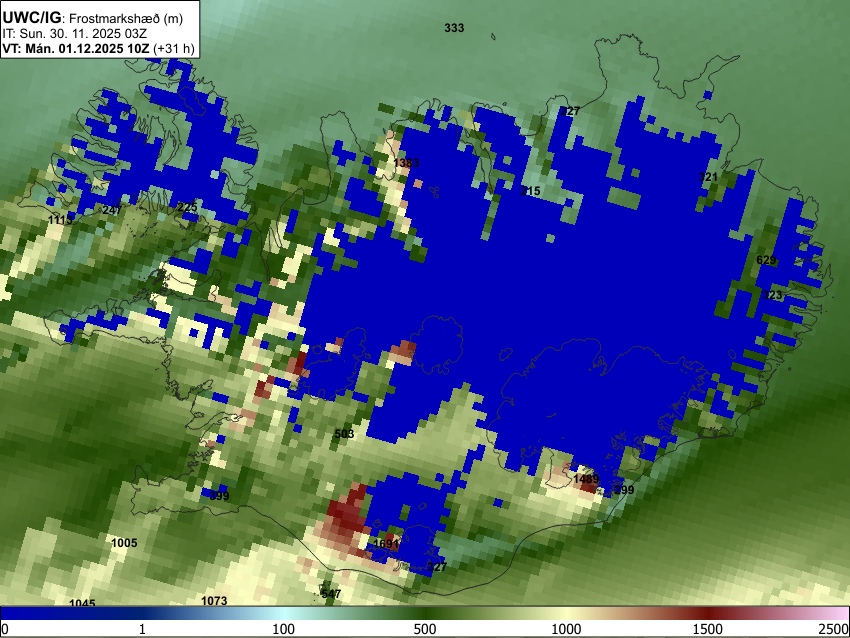Screen dimensions: 850x638
Task: Click the '2500' tick on the color scale
Action: (x=834, y=629)
